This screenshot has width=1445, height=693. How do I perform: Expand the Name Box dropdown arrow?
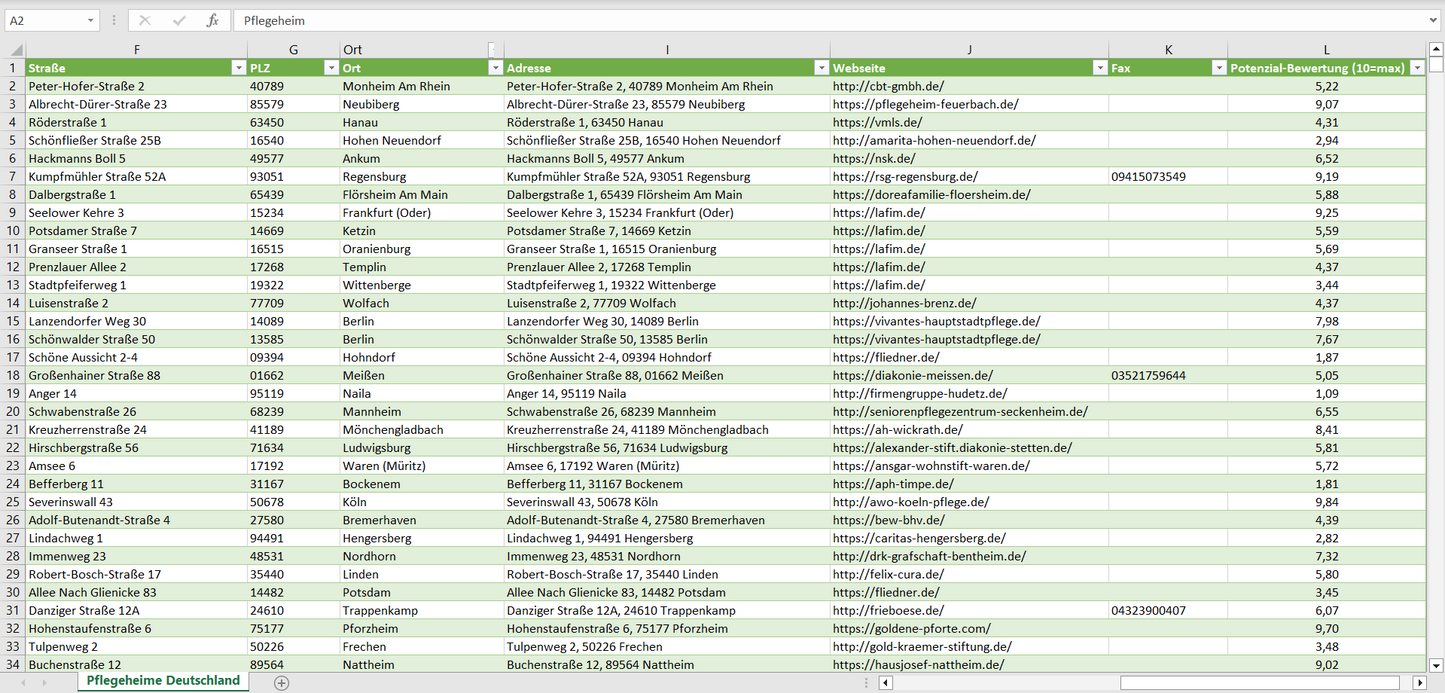click(91, 20)
